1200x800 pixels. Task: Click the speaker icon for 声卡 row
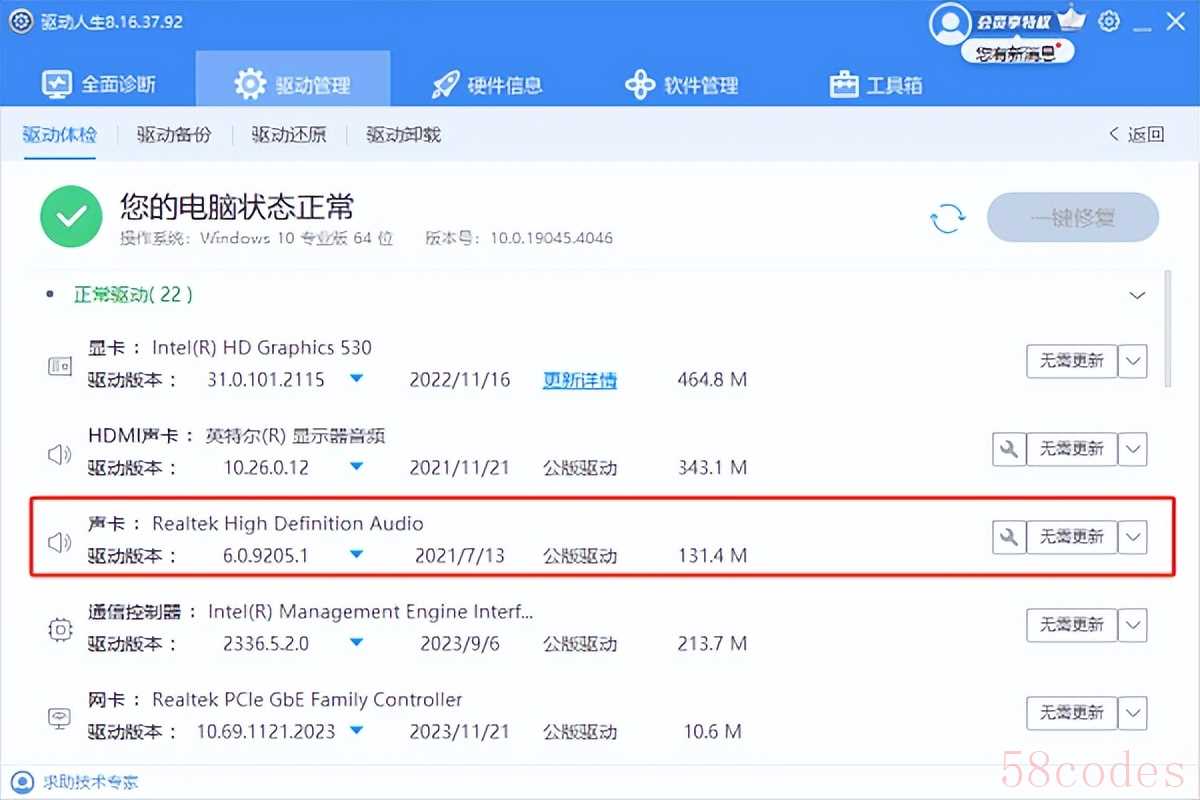60,543
